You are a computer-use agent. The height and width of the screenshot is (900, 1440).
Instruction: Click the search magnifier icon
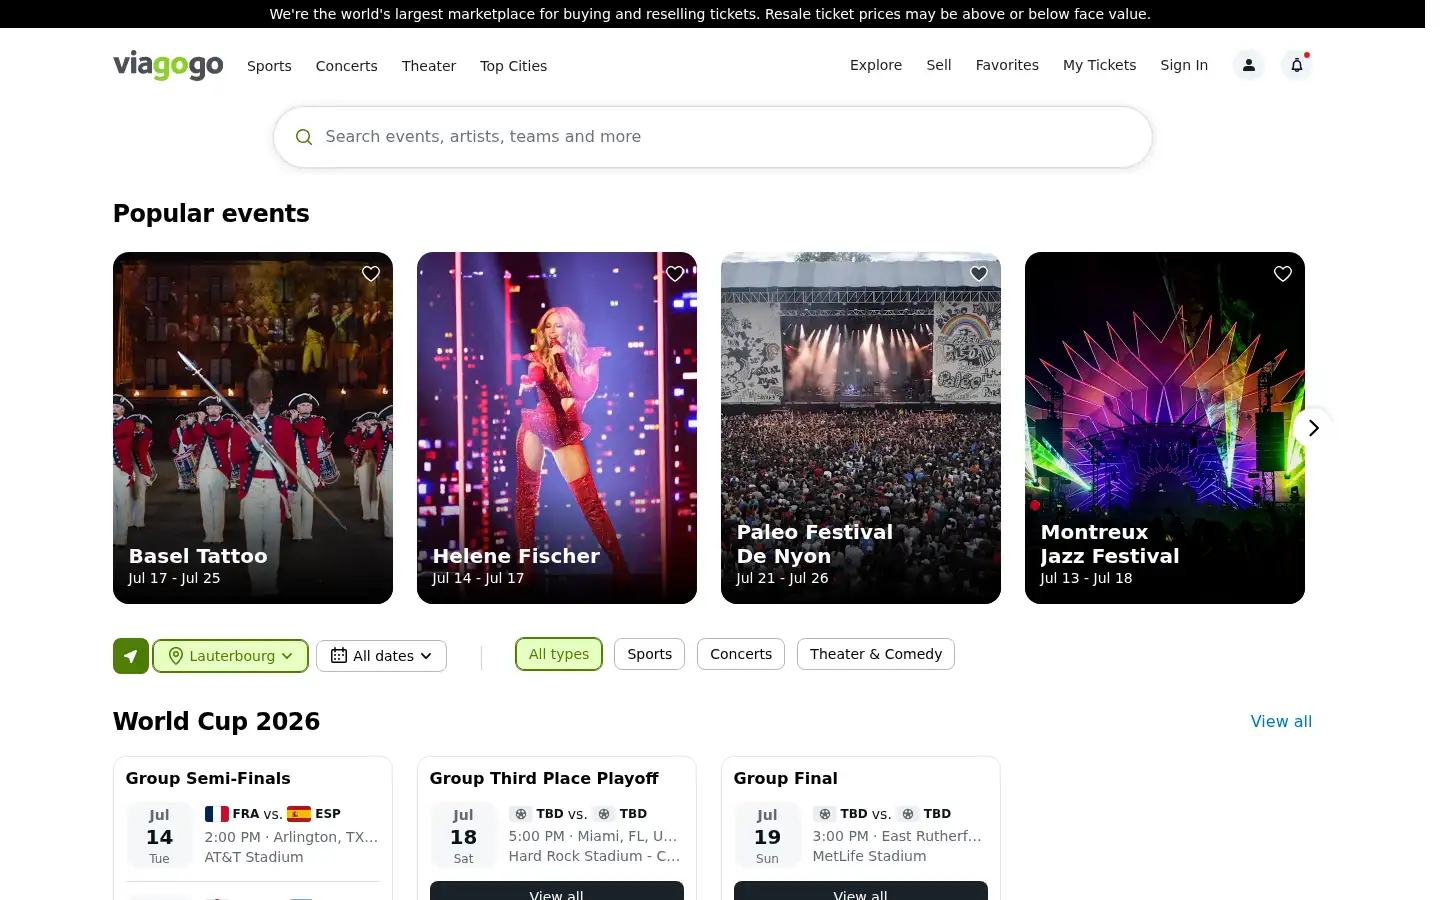click(304, 137)
